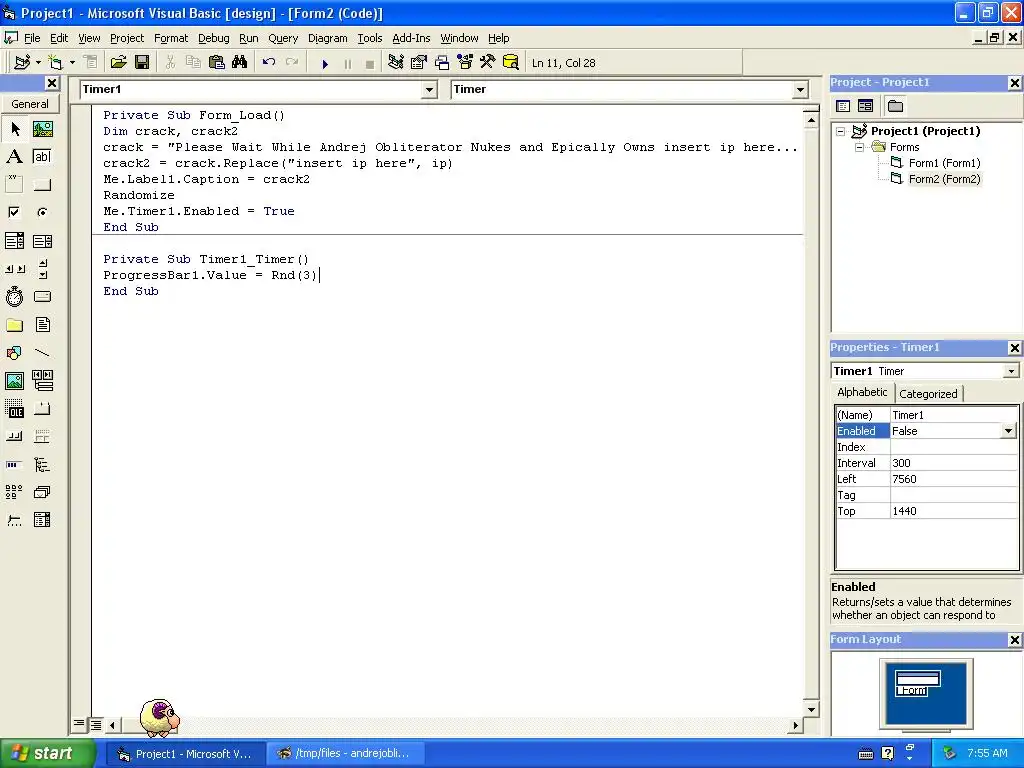The height and width of the screenshot is (768, 1024).
Task: Collapse the Project1 tree node
Action: (x=841, y=131)
